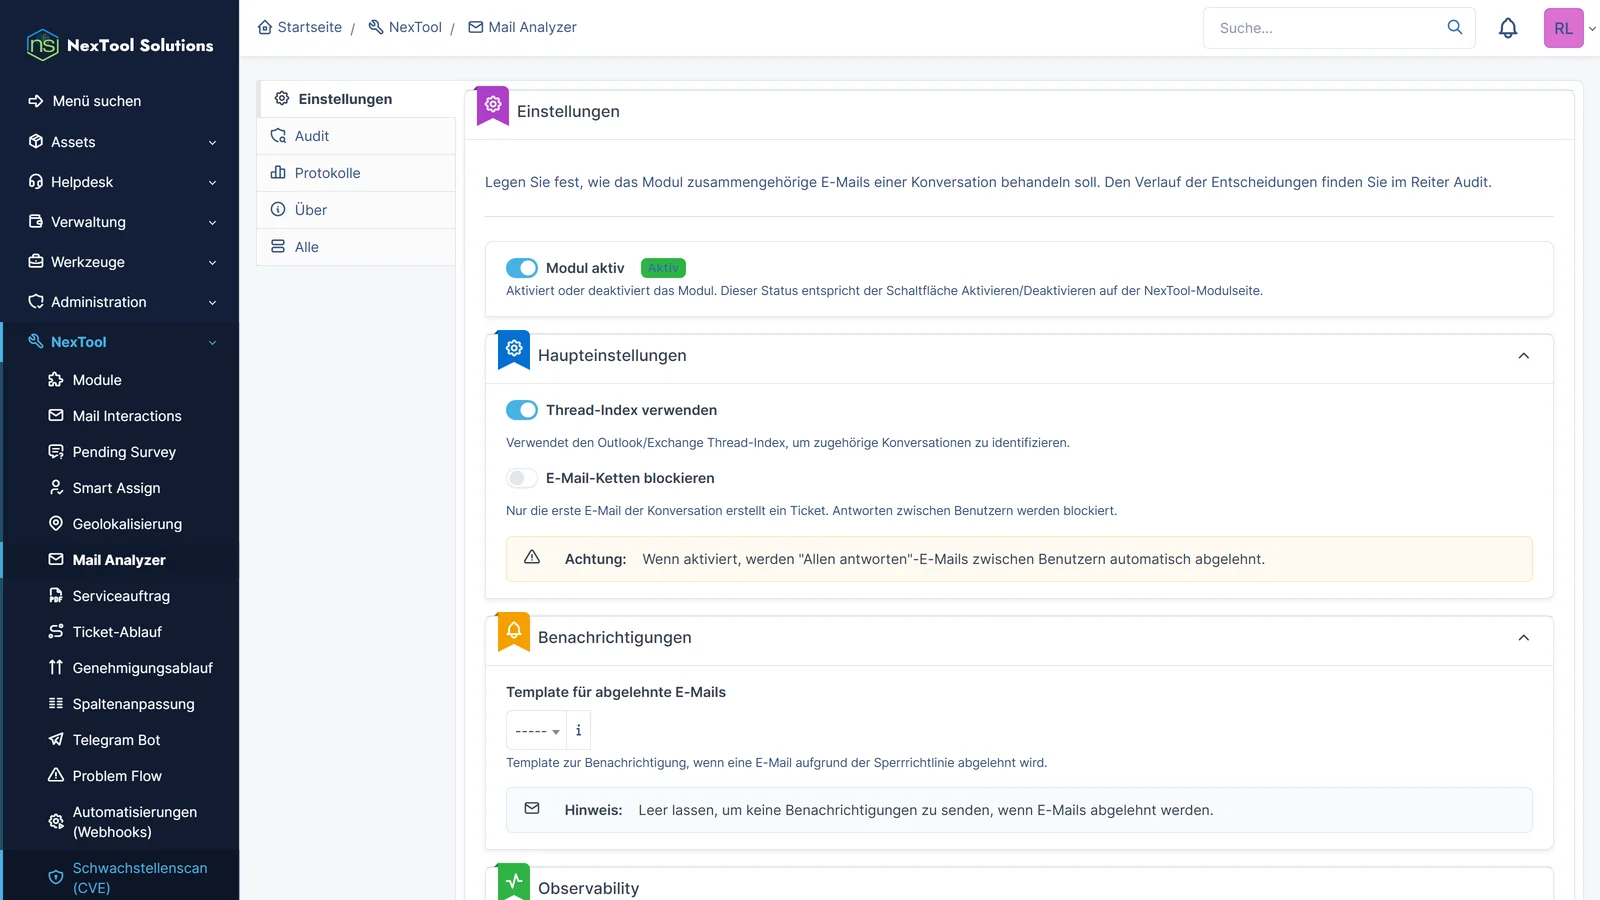Click the green Observability pulse badge icon
This screenshot has width=1600, height=900.
click(514, 881)
